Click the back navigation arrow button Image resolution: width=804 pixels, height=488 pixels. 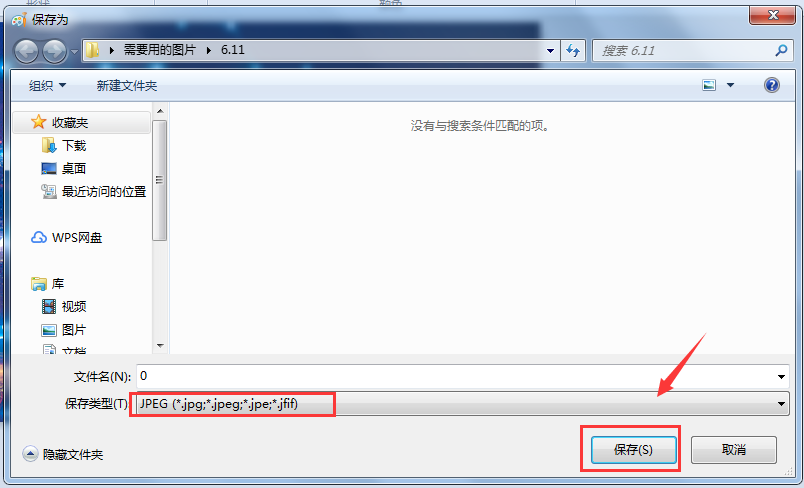26,51
